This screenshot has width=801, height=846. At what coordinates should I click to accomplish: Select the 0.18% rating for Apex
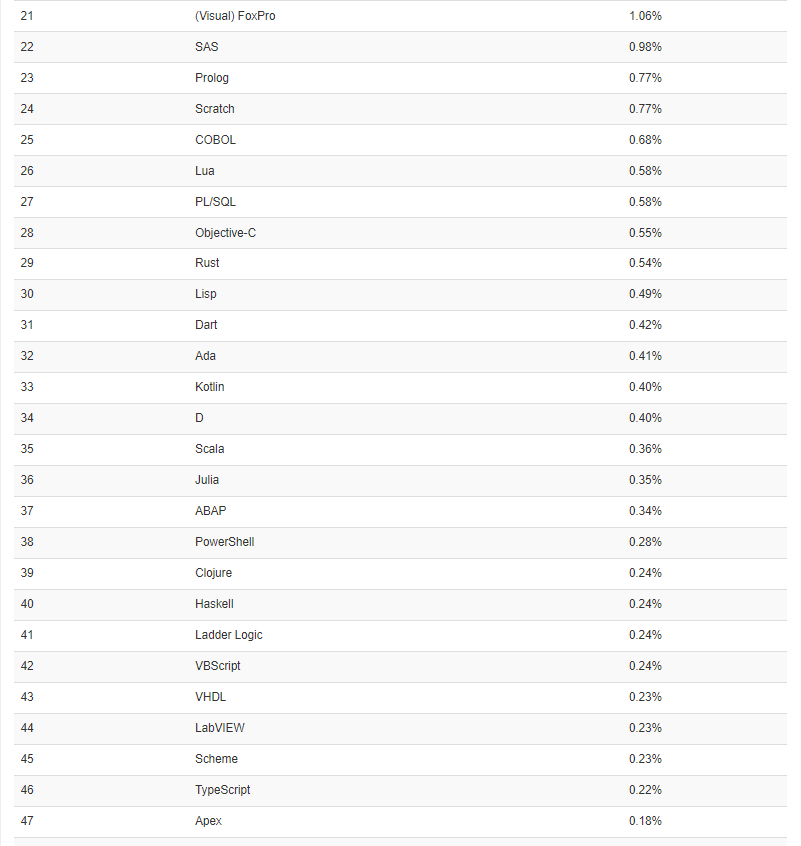(x=645, y=821)
